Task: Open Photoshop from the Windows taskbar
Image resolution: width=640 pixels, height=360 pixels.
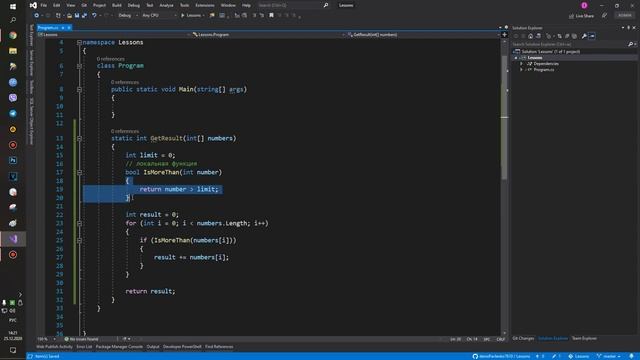Action: pyautogui.click(x=13, y=160)
